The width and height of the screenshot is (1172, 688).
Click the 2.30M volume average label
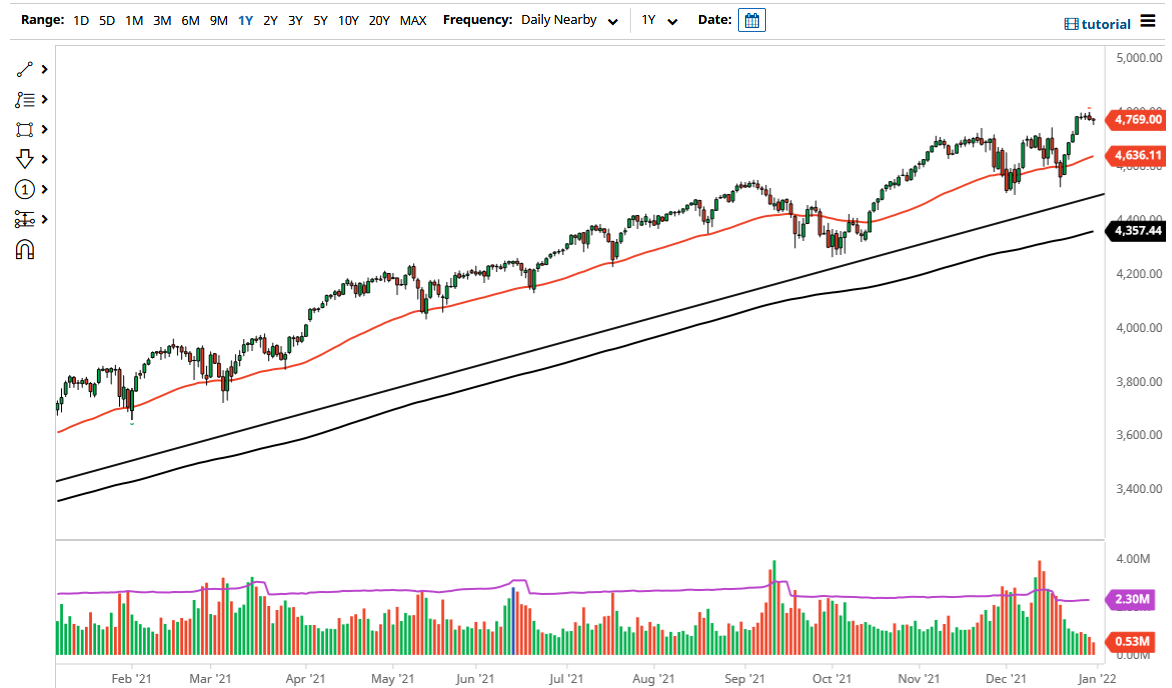1135,600
